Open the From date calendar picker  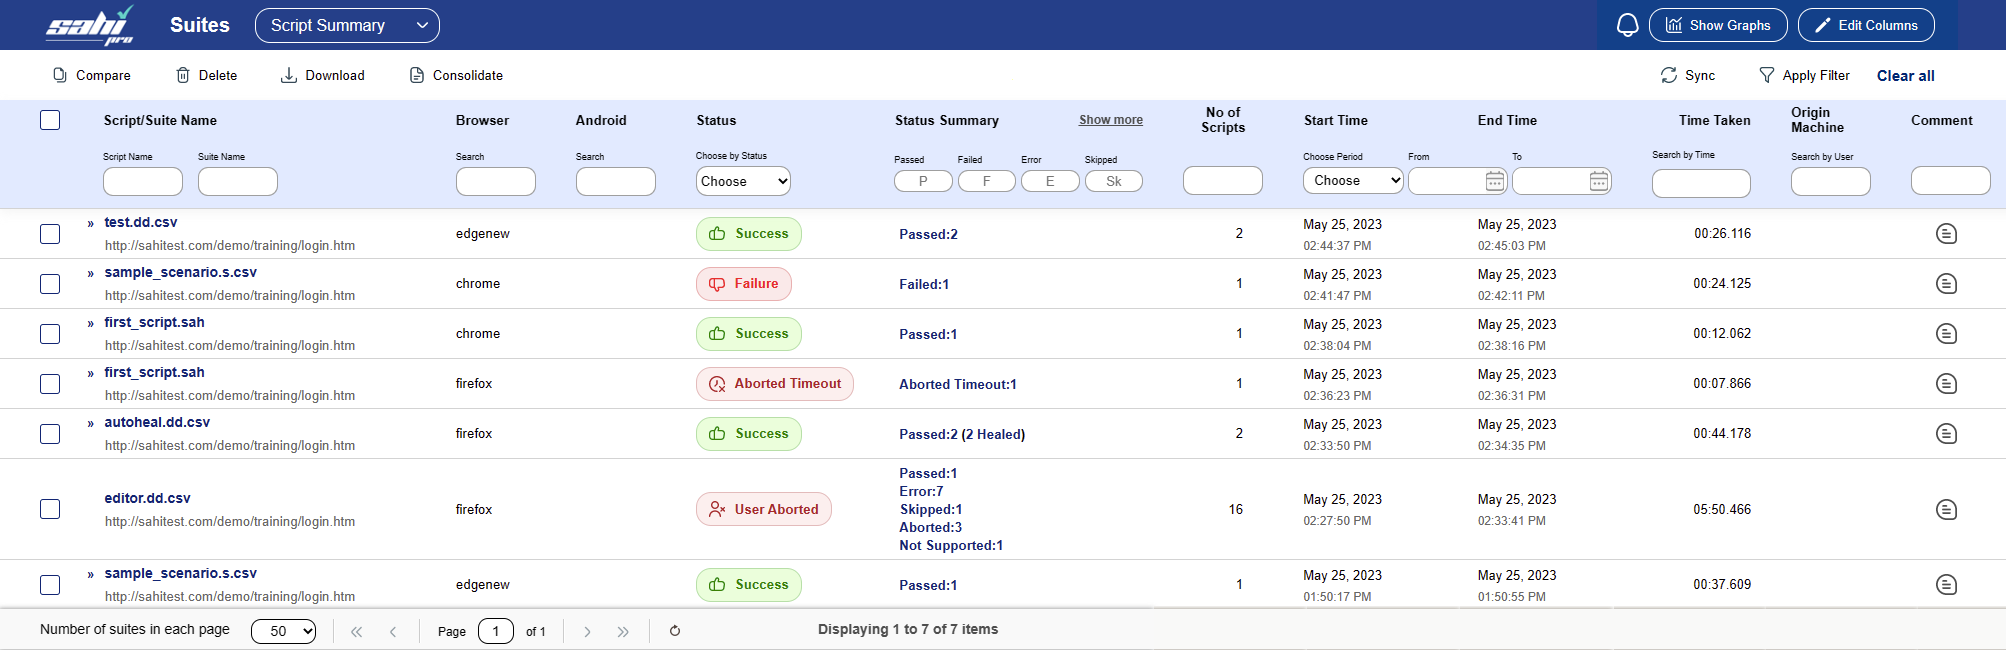tap(1494, 181)
